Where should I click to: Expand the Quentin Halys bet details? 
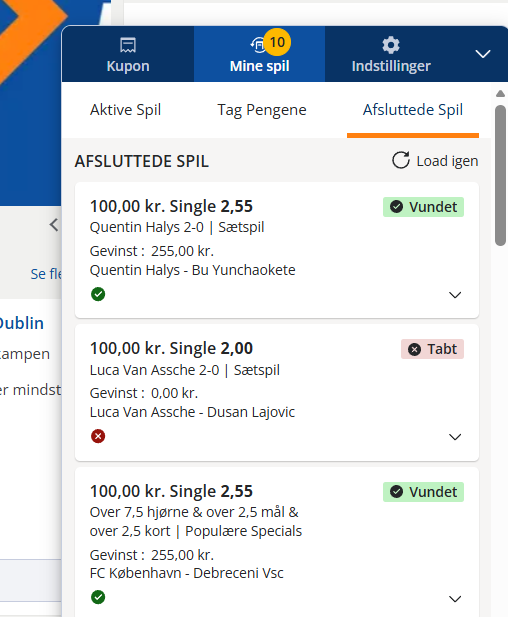pos(455,295)
